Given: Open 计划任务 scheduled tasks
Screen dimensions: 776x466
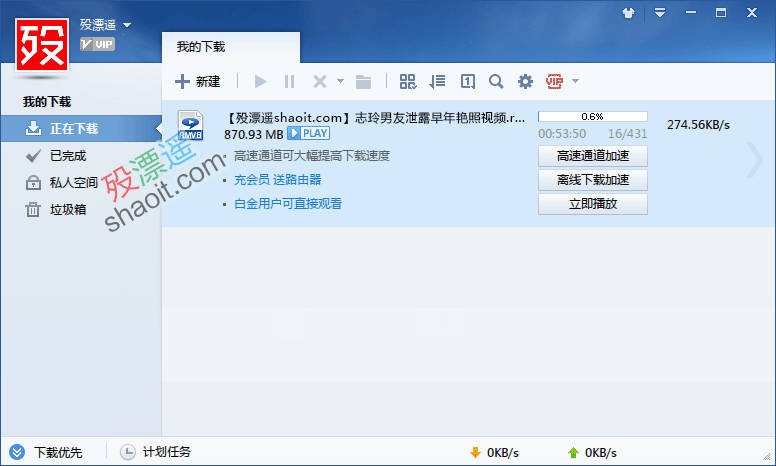Looking at the screenshot, I should 155,452.
